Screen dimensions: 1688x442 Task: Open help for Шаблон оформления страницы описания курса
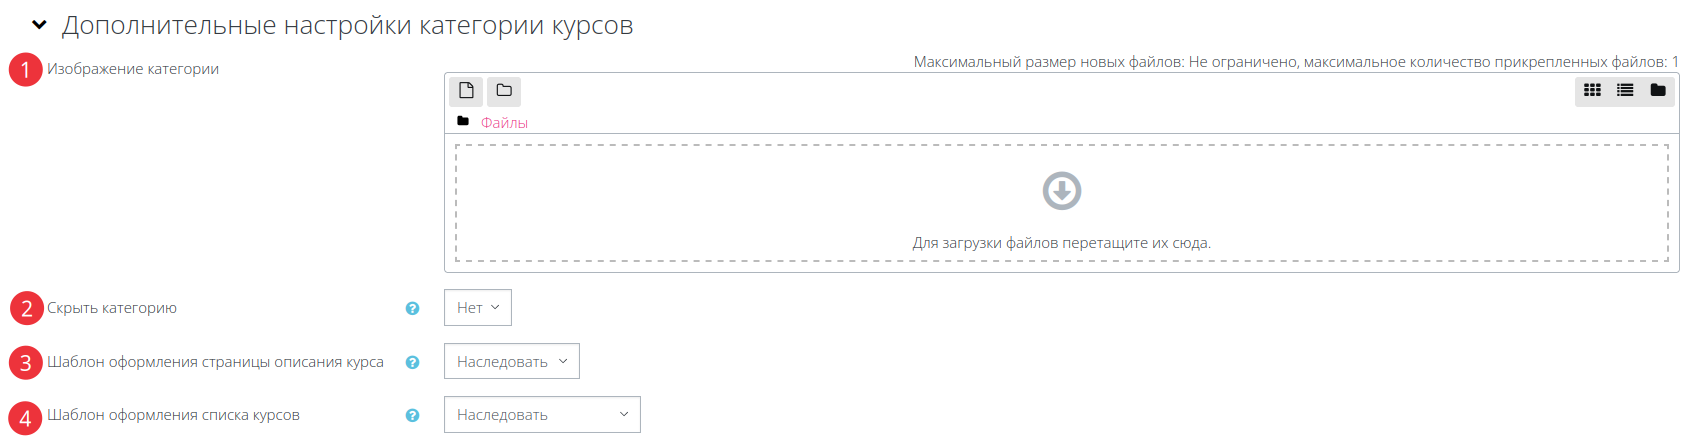coord(412,362)
